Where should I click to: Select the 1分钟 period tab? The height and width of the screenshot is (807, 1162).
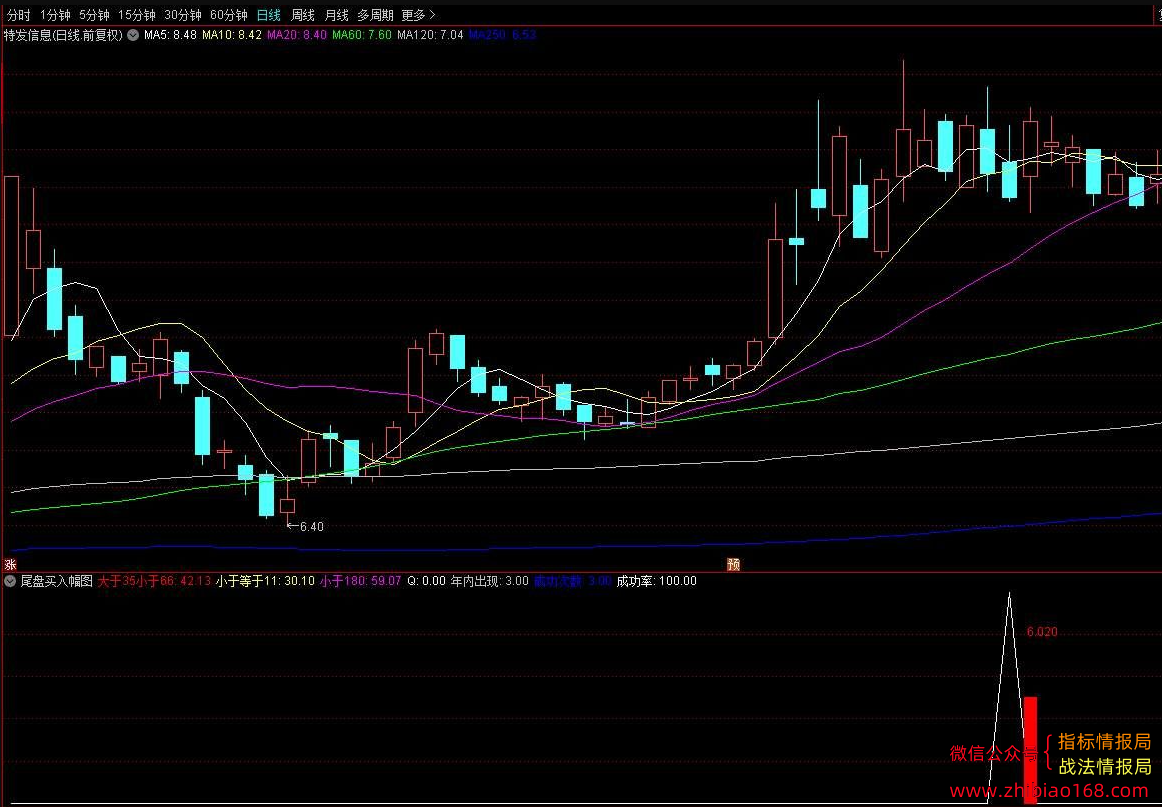[x=56, y=15]
